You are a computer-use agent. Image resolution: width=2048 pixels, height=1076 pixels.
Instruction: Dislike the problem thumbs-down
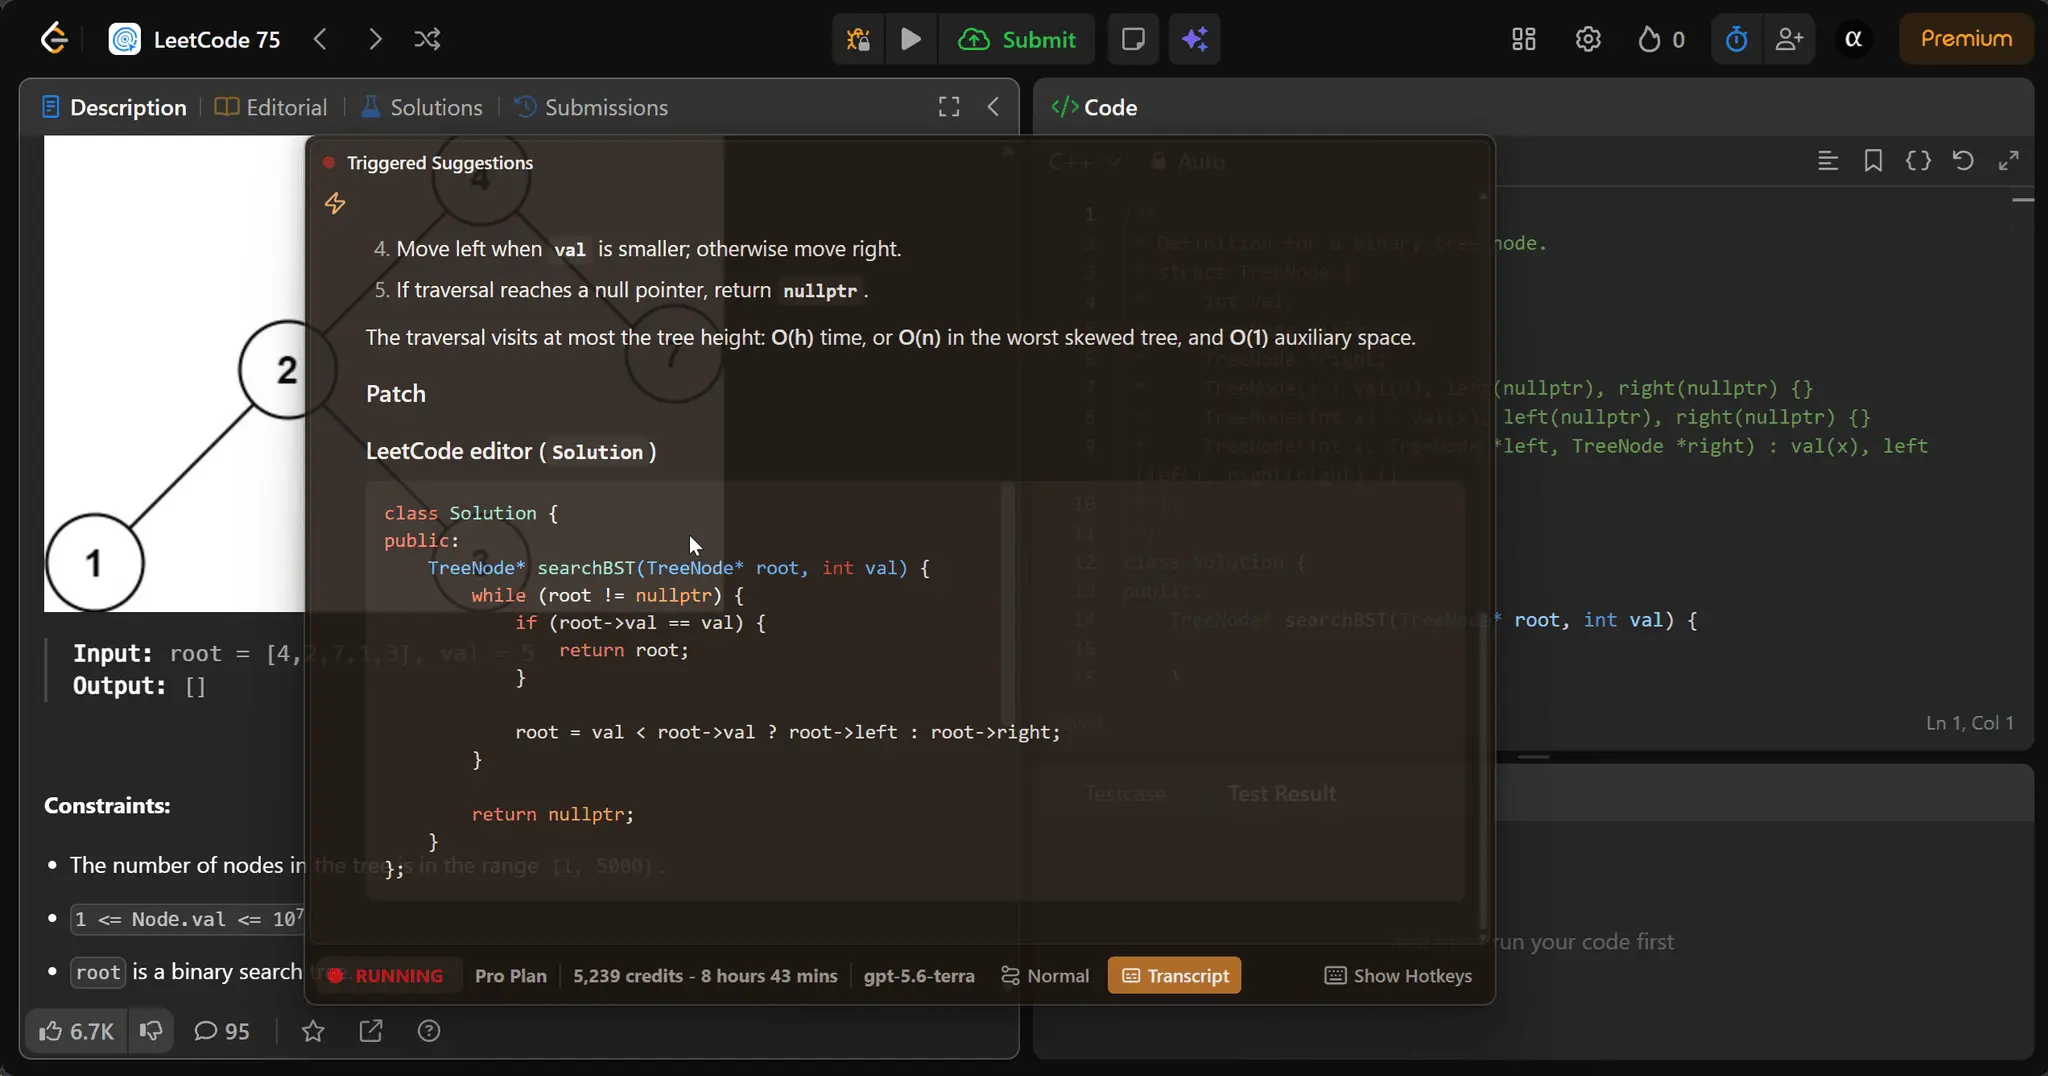(151, 1031)
